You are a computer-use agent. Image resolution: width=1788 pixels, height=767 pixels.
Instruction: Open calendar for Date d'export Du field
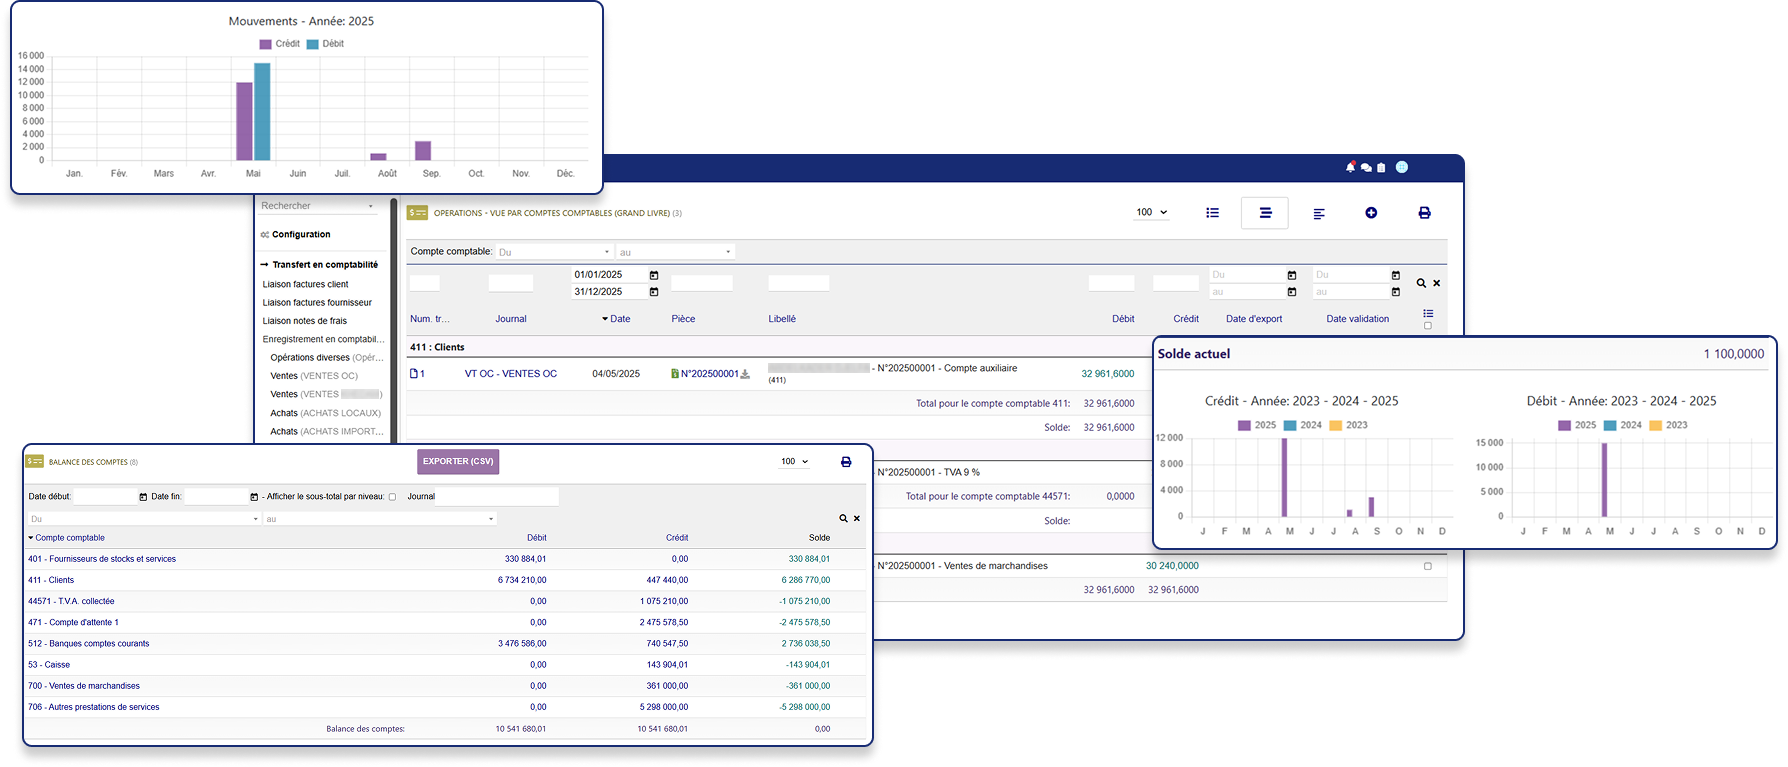(x=1292, y=275)
